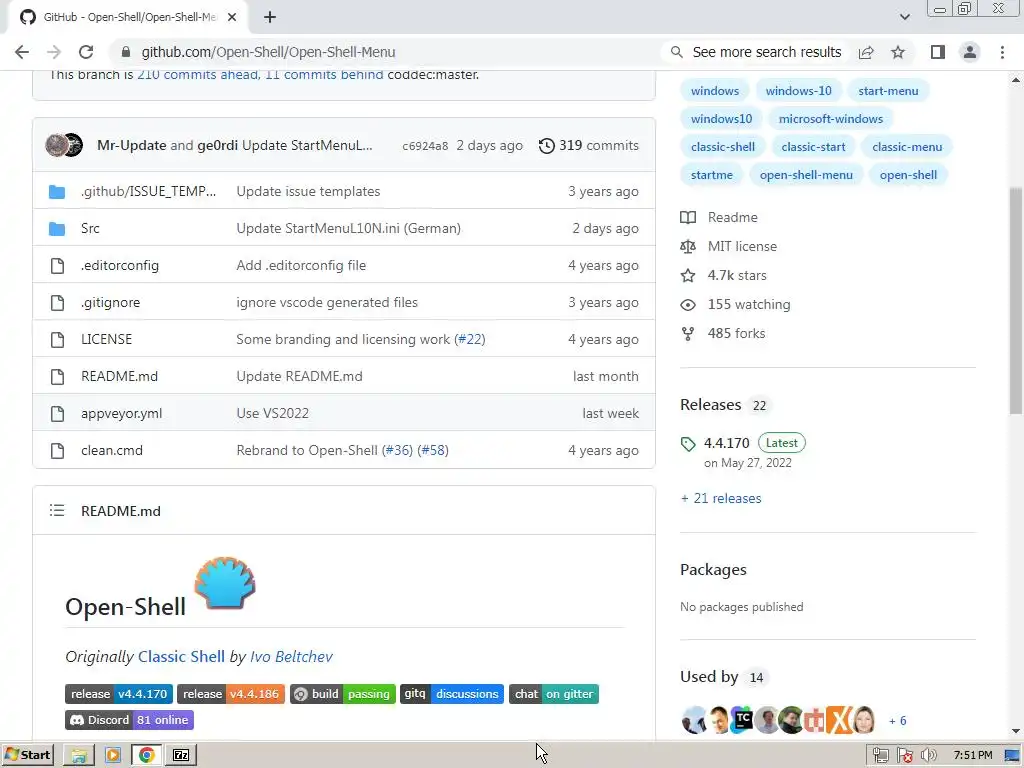Open the Used by section link

(x=709, y=677)
